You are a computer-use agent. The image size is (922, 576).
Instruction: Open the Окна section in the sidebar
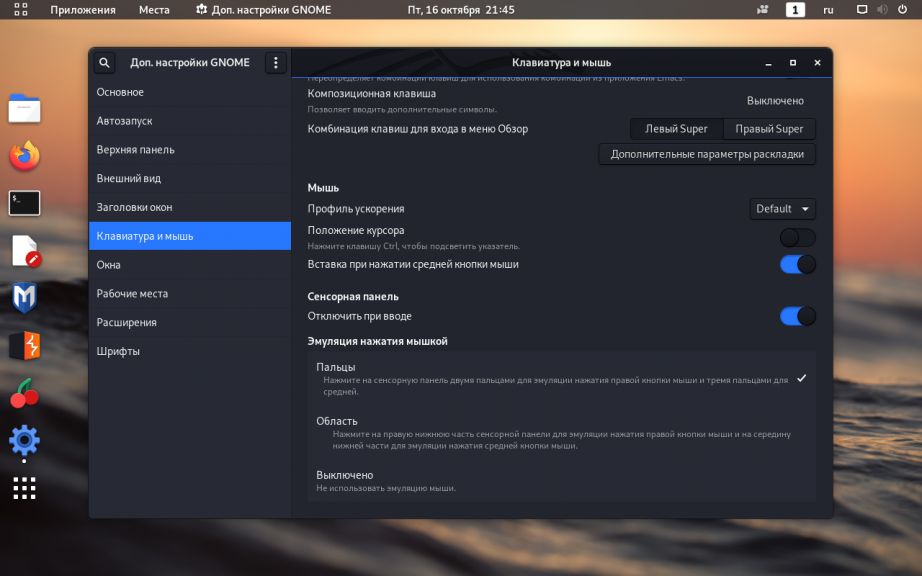pos(190,265)
